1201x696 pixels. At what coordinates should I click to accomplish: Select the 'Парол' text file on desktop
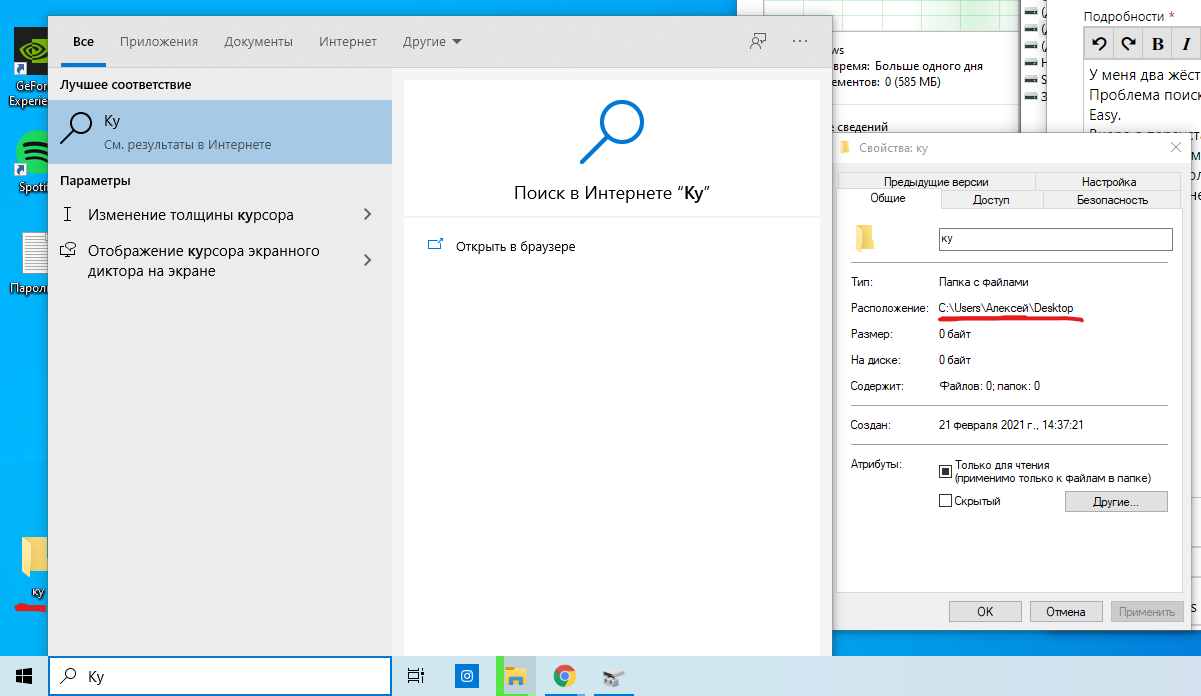click(32, 264)
